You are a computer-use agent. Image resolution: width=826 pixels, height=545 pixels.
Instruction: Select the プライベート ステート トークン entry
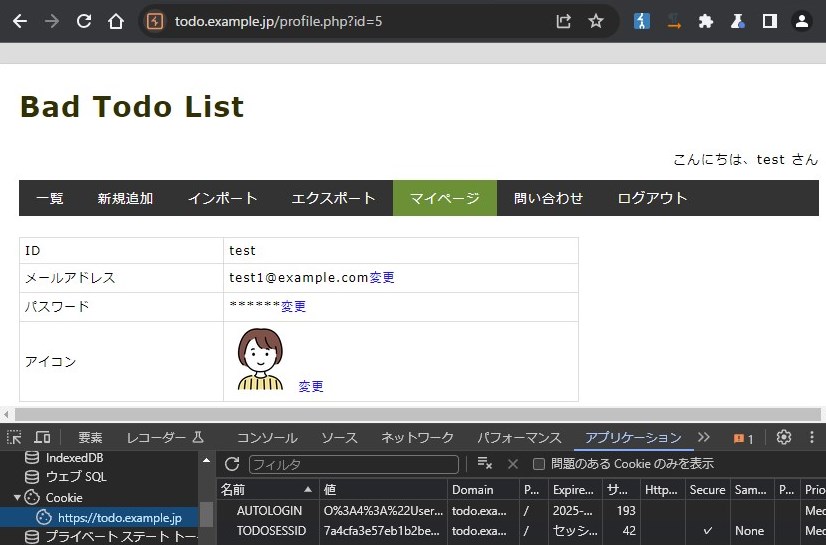111,537
